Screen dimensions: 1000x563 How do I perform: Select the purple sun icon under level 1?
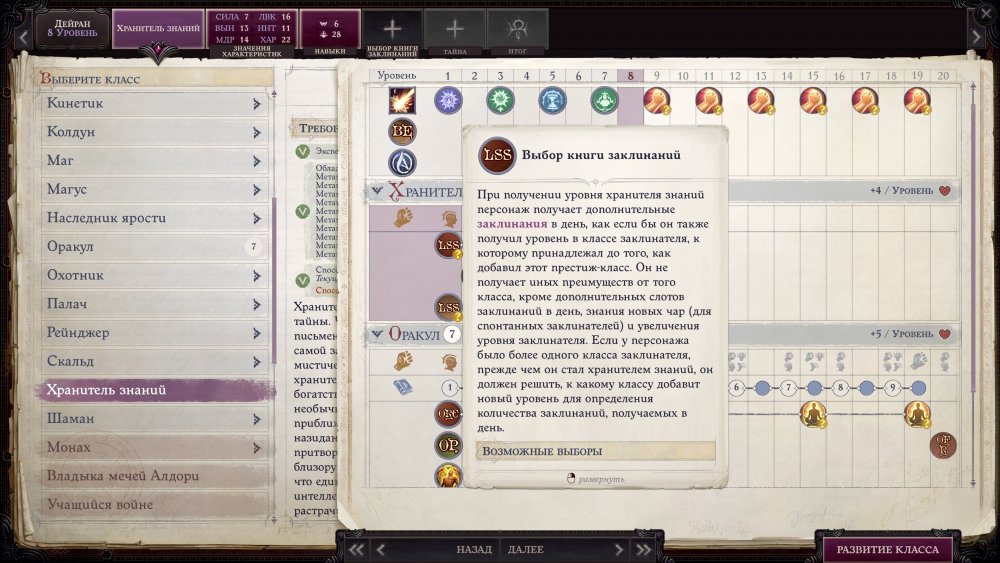coord(448,101)
